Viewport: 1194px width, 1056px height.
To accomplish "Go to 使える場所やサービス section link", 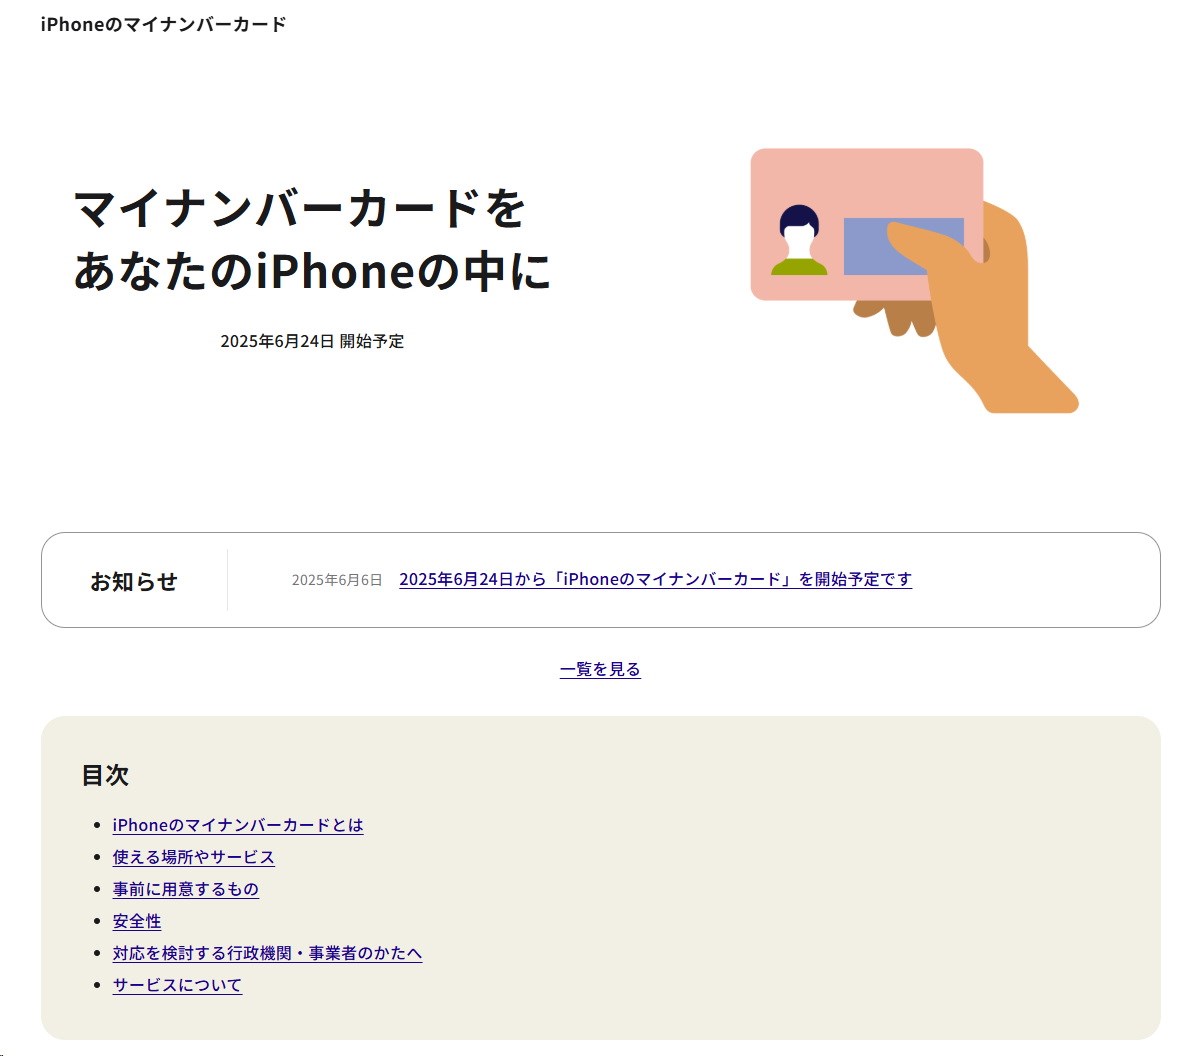I will (x=193, y=857).
